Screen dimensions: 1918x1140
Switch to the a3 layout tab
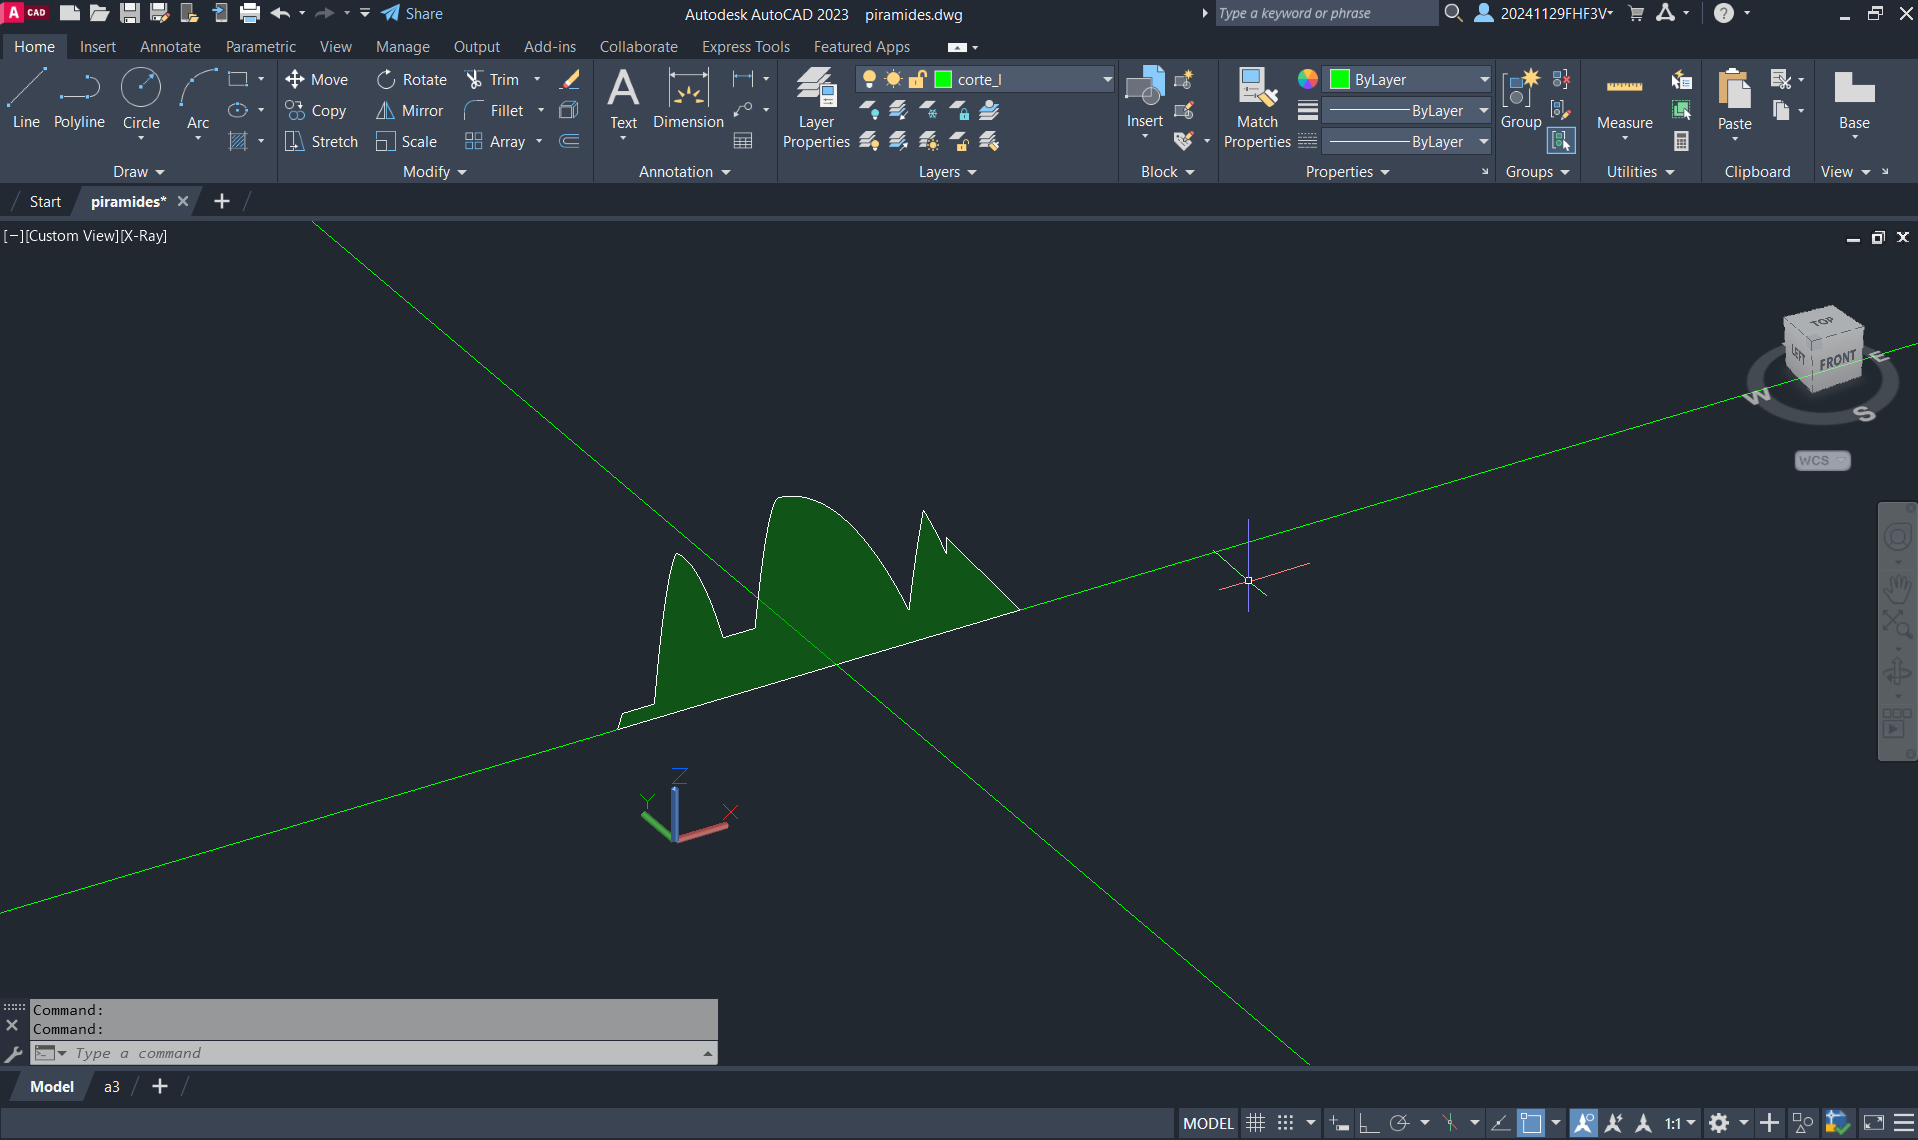tap(112, 1087)
